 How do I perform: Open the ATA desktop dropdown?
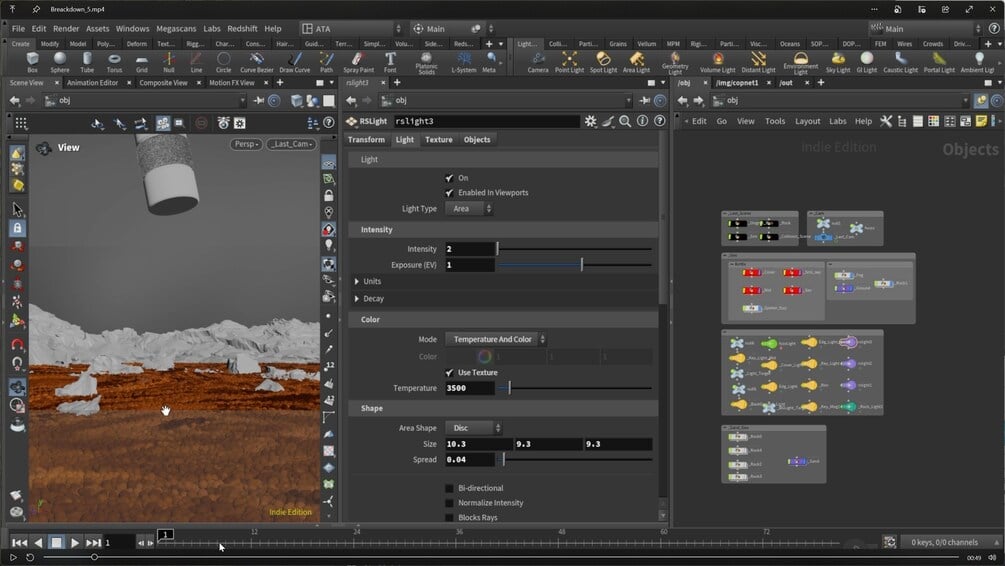(x=352, y=29)
